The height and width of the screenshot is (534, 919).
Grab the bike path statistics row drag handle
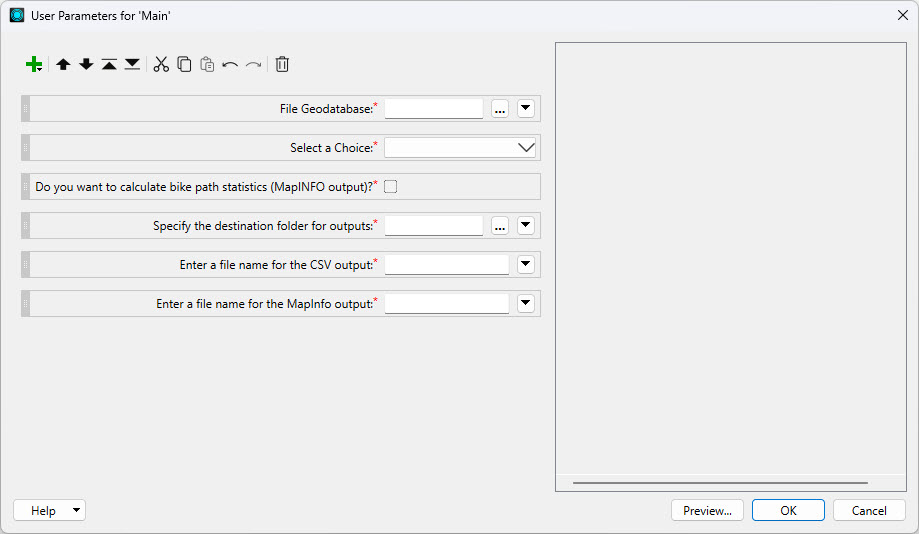coord(25,186)
